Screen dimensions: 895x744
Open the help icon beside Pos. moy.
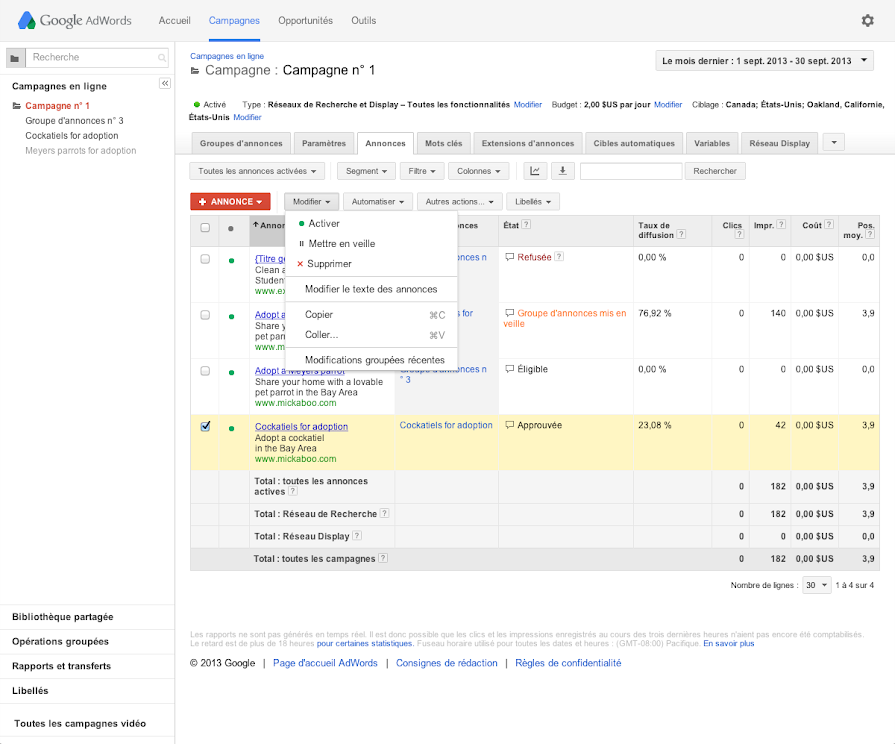(x=869, y=234)
